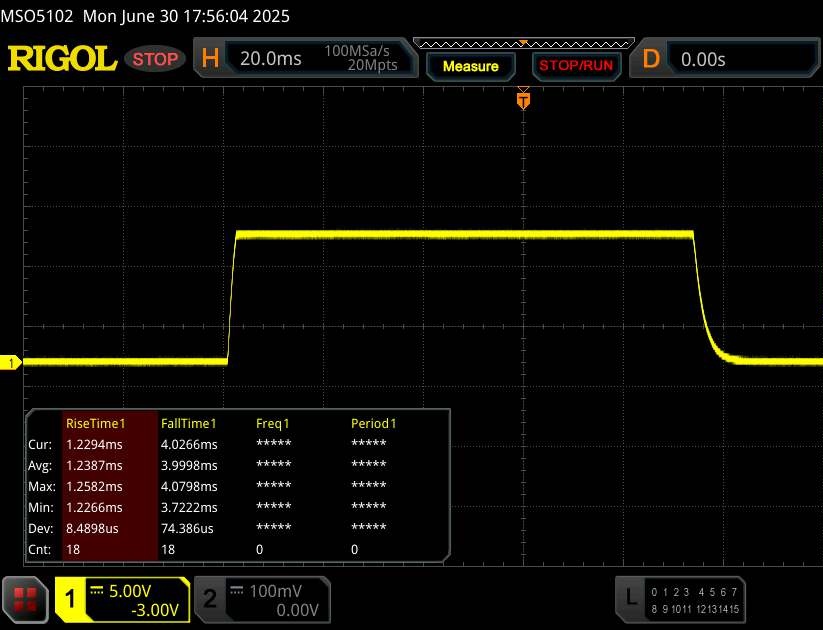Click the channel 2 0.00V offset value

point(297,610)
